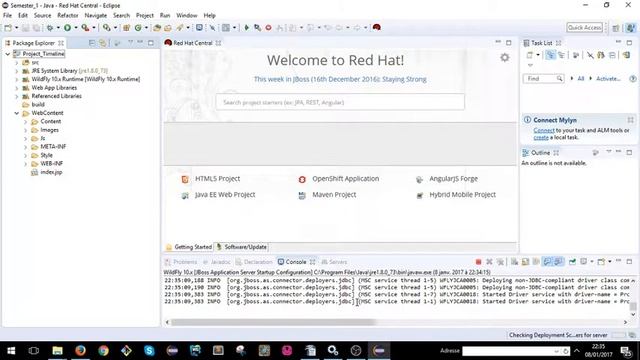Image resolution: width=640 pixels, height=360 pixels.
Task: Toggle Show Console When Standard Out Changes
Action: pos(548,262)
